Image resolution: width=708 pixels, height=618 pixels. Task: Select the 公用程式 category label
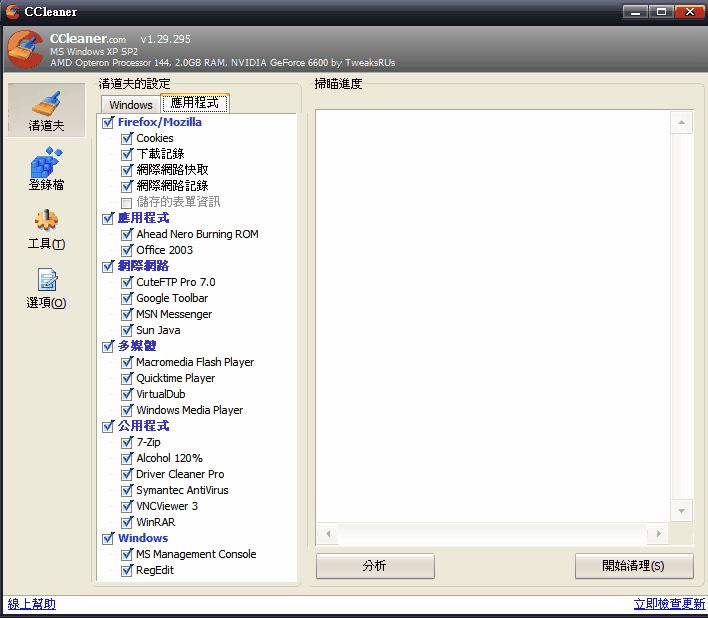coord(144,426)
